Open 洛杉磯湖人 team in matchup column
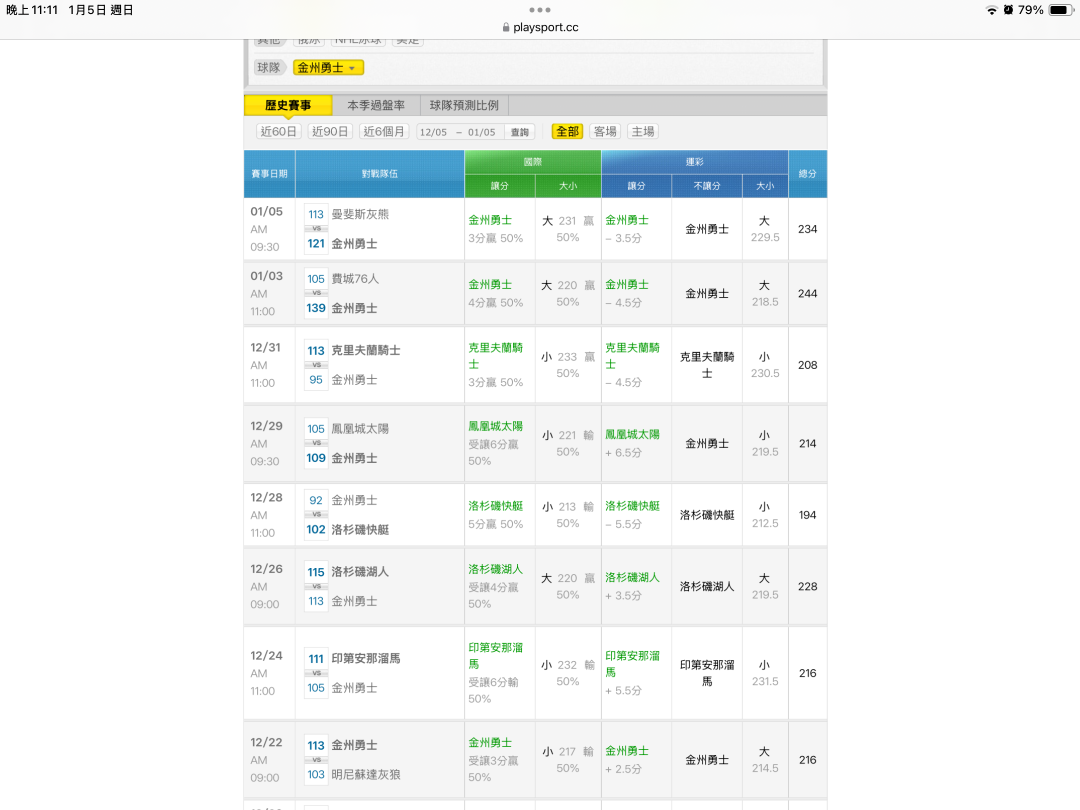Image resolution: width=1080 pixels, height=810 pixels. [x=360, y=572]
